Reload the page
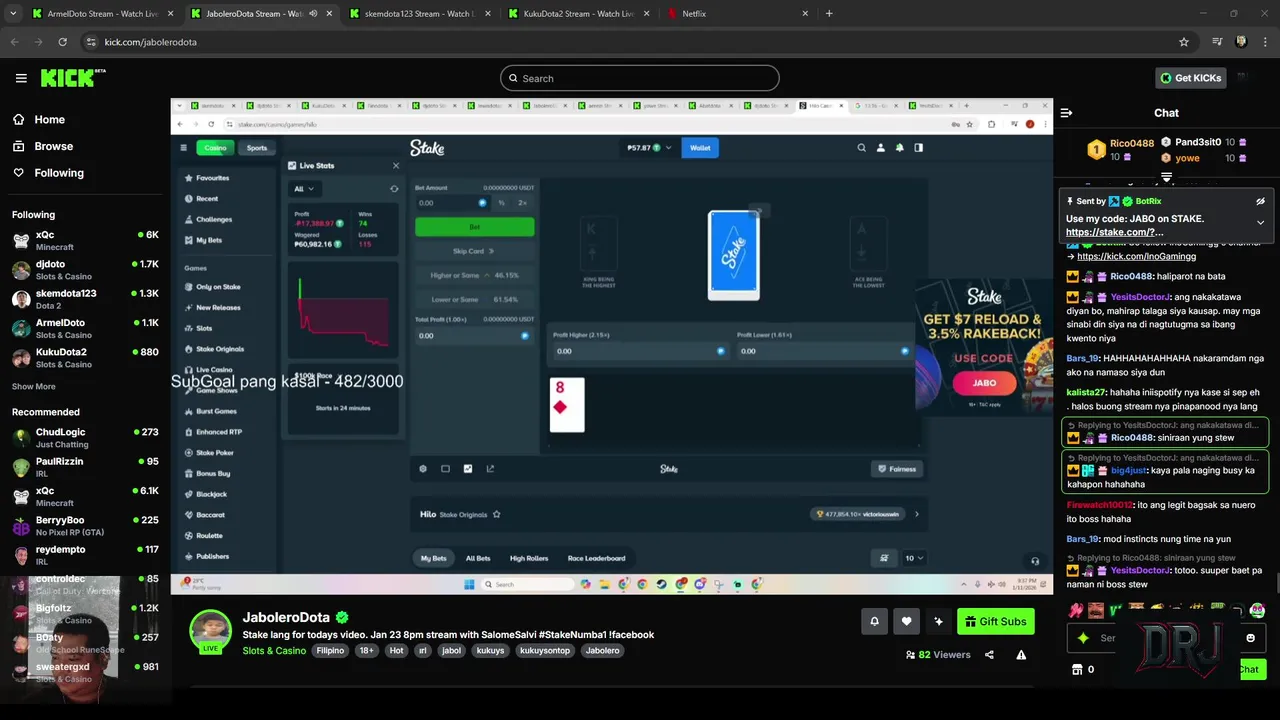 [62, 42]
